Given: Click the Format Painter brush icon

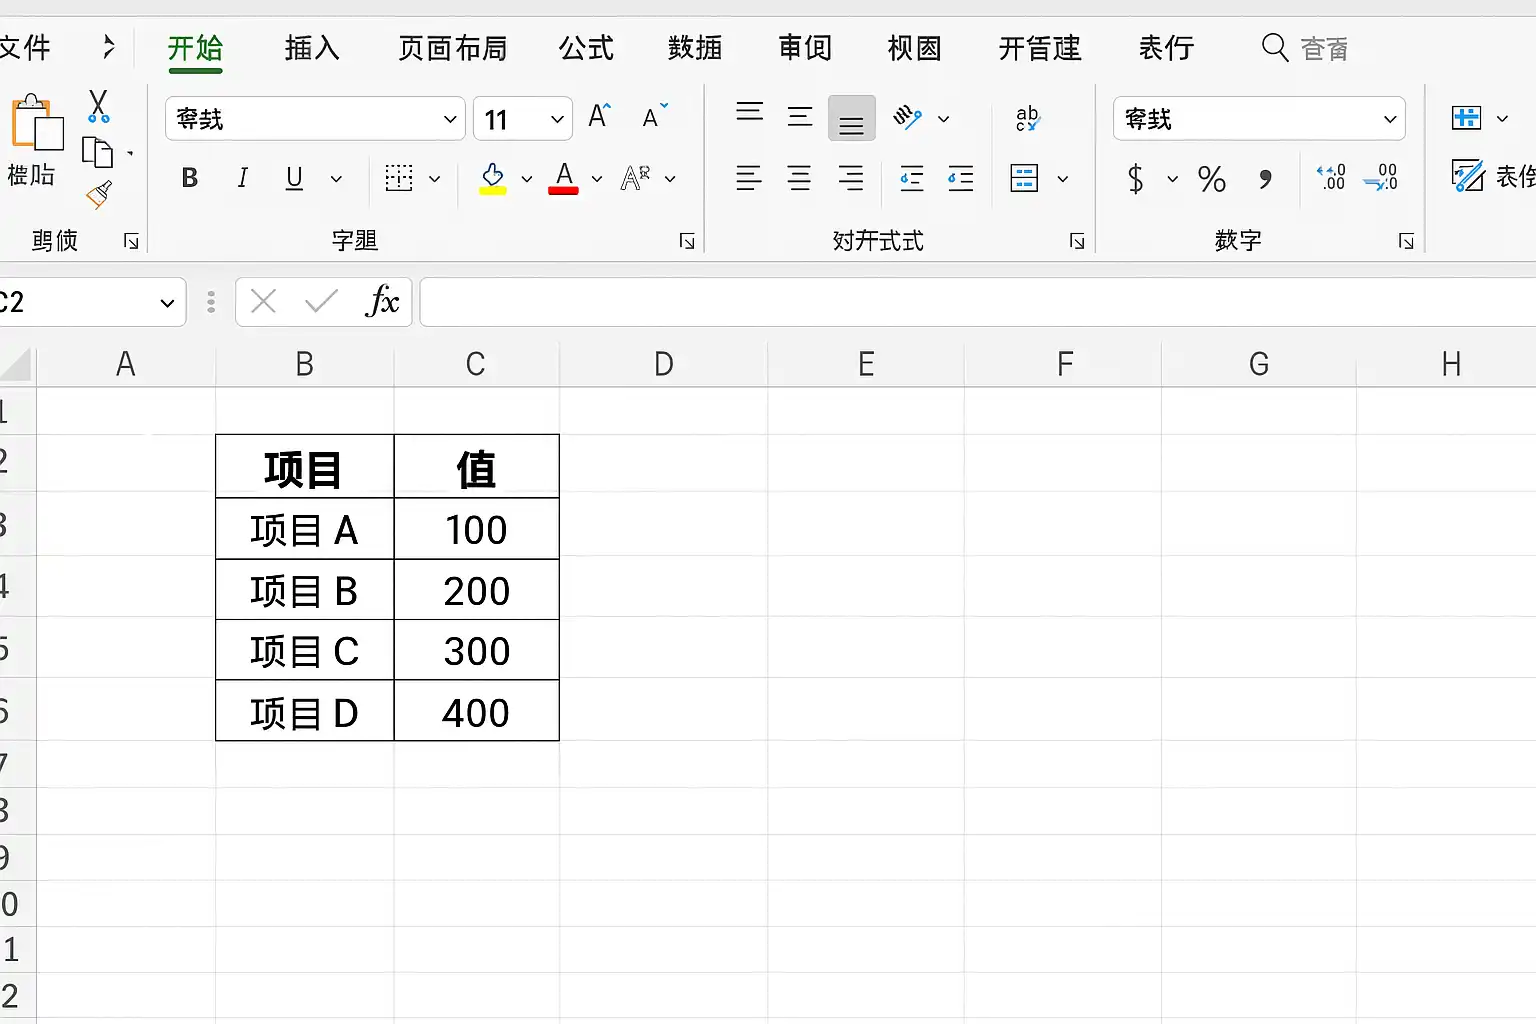Looking at the screenshot, I should pos(99,194).
